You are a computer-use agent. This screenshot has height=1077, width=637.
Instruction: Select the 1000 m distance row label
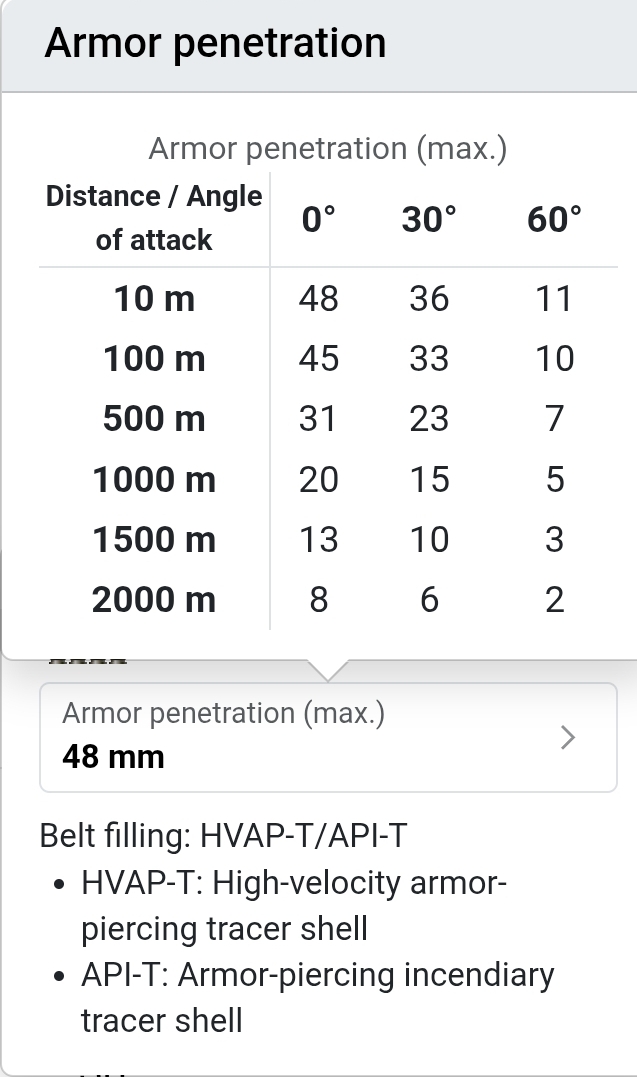pos(154,479)
